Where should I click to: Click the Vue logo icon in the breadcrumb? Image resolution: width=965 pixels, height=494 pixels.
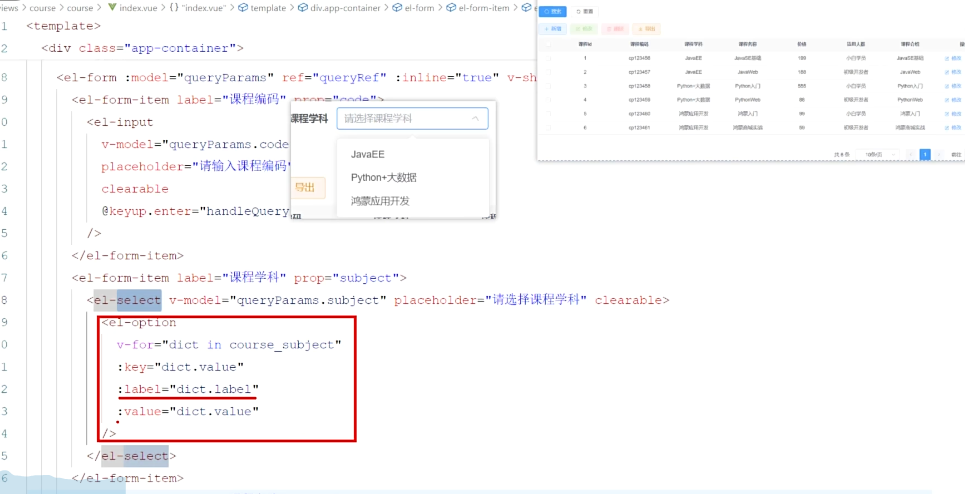[x=112, y=8]
